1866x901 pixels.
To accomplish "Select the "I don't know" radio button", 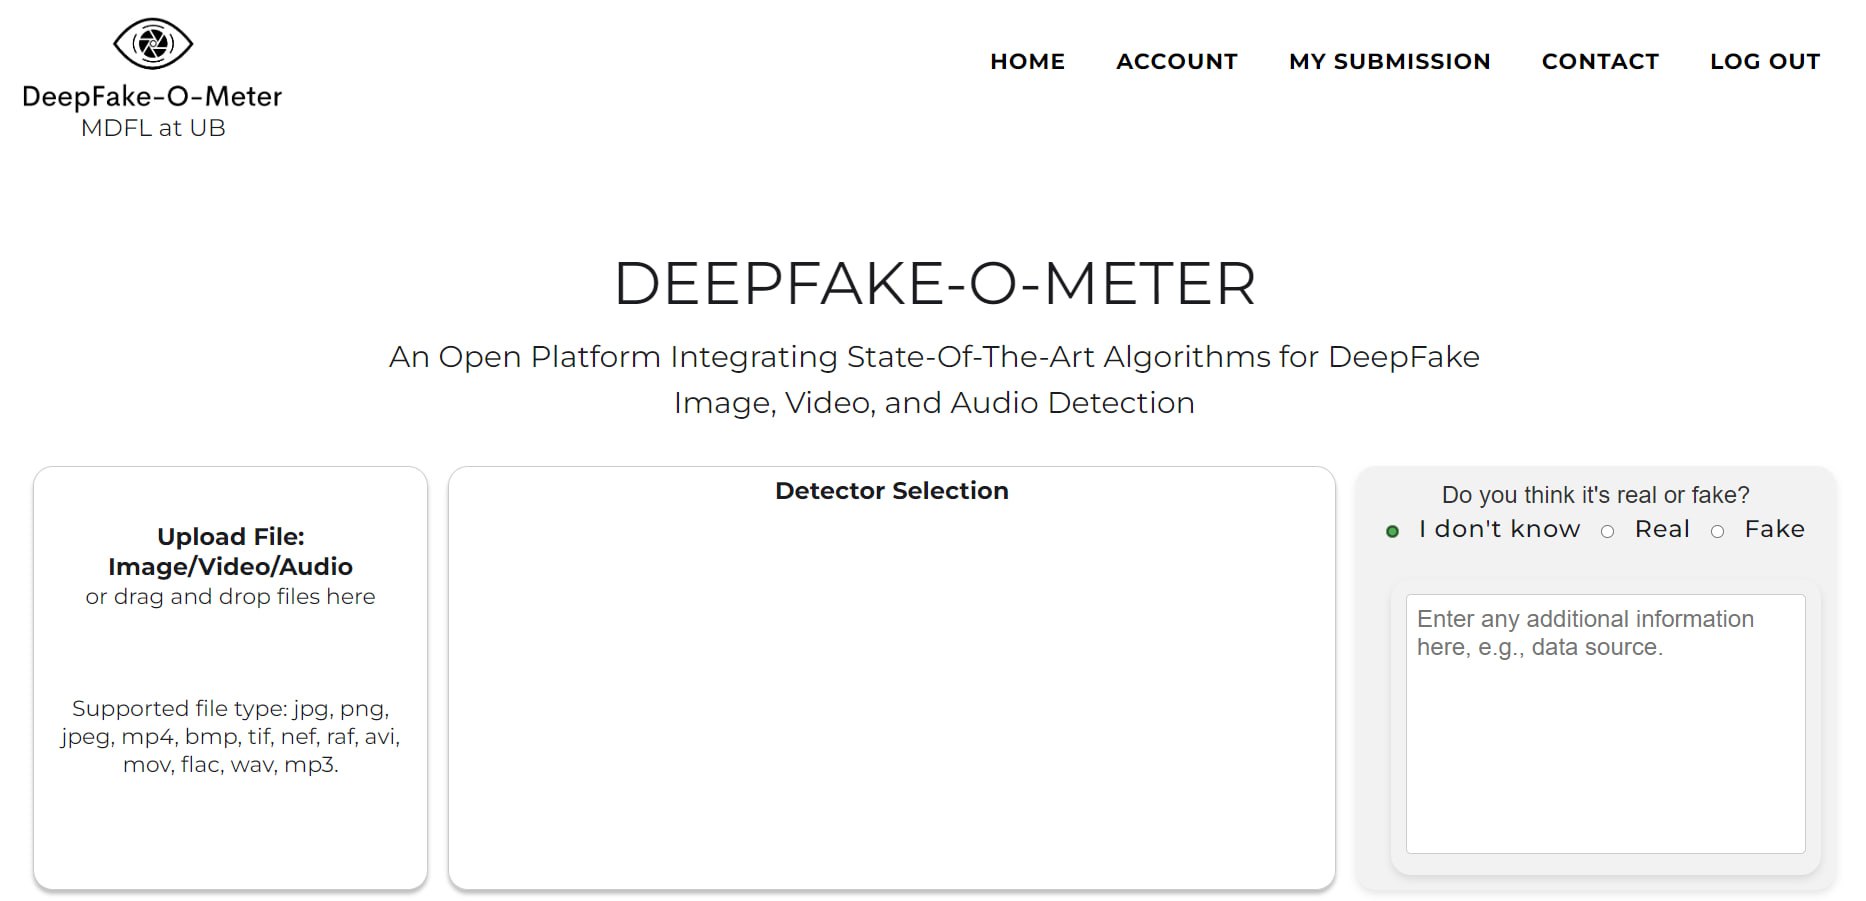I will tap(1392, 531).
